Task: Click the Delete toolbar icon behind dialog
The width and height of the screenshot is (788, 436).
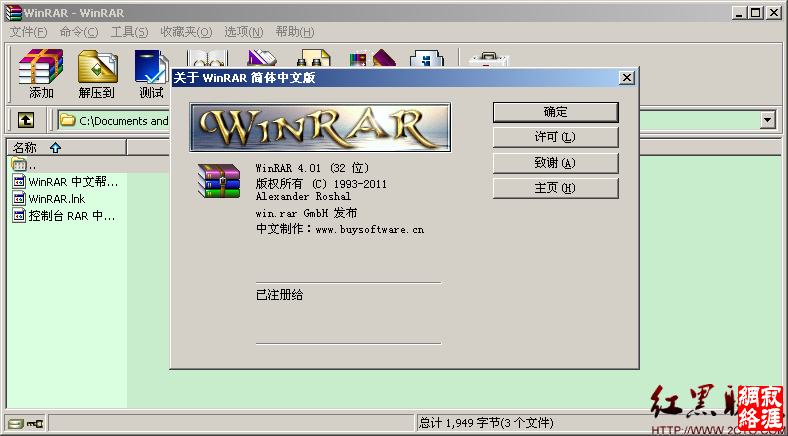Action: tap(262, 57)
